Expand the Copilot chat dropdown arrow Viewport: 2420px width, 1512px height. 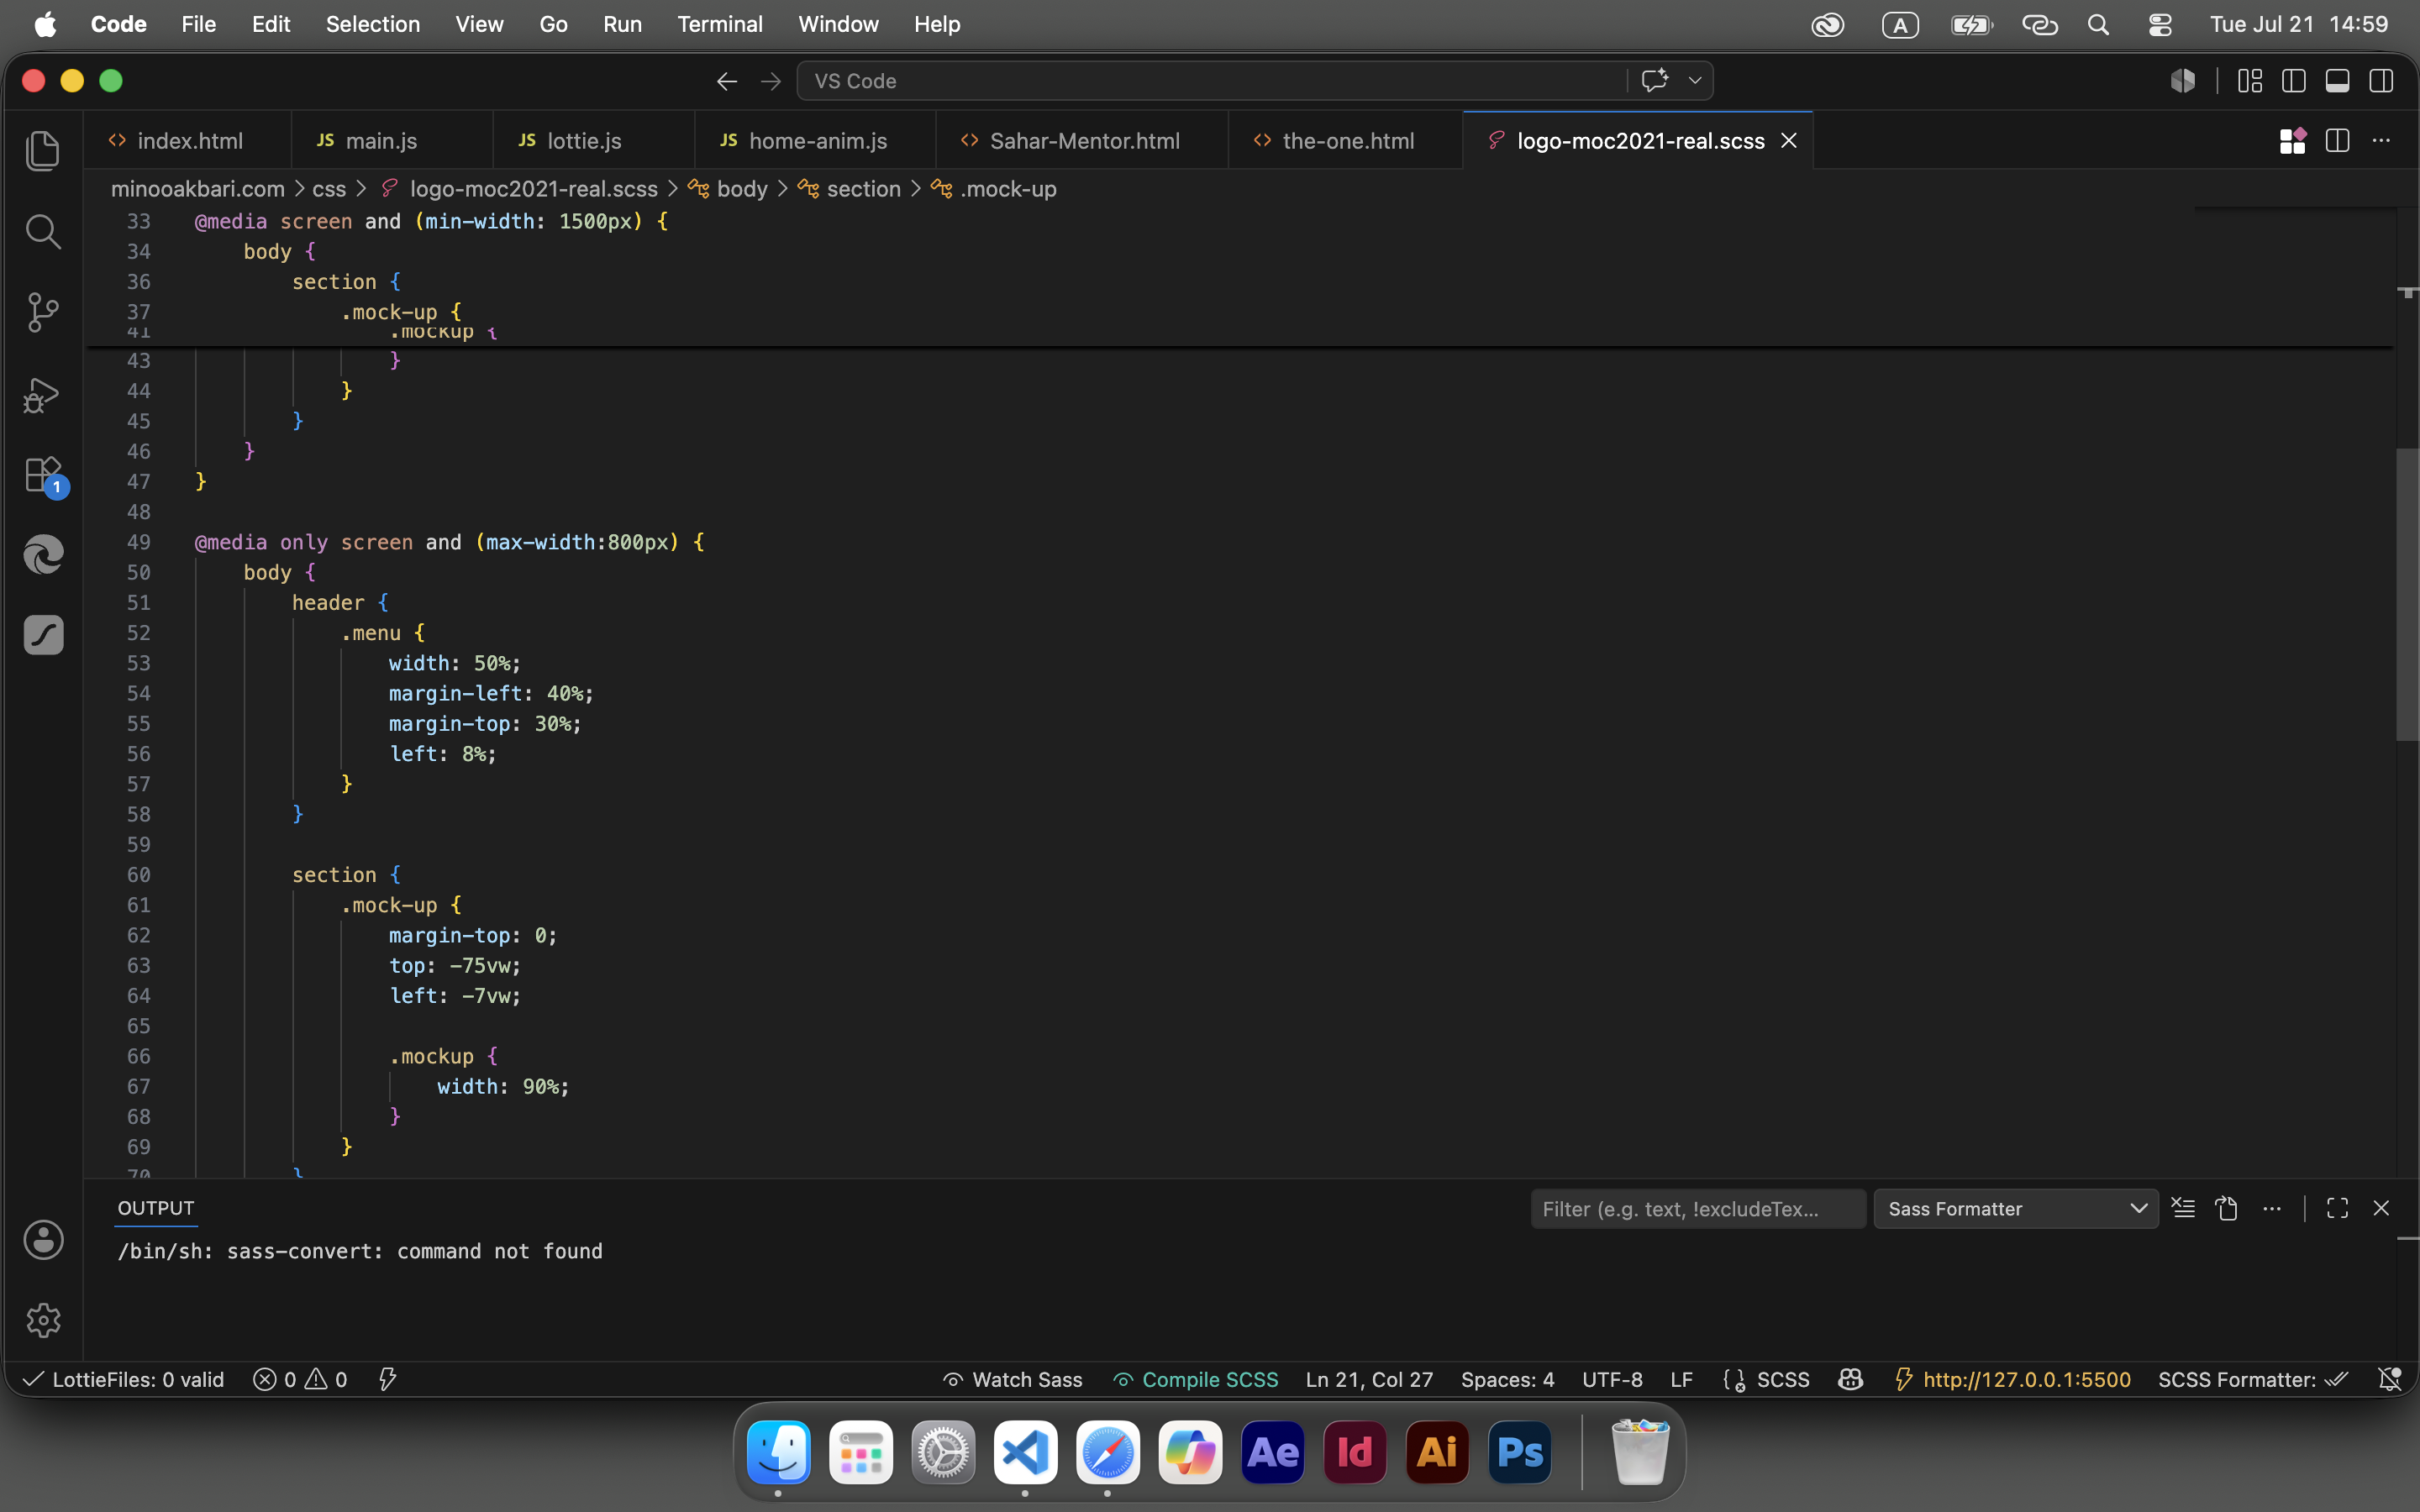coord(1695,80)
